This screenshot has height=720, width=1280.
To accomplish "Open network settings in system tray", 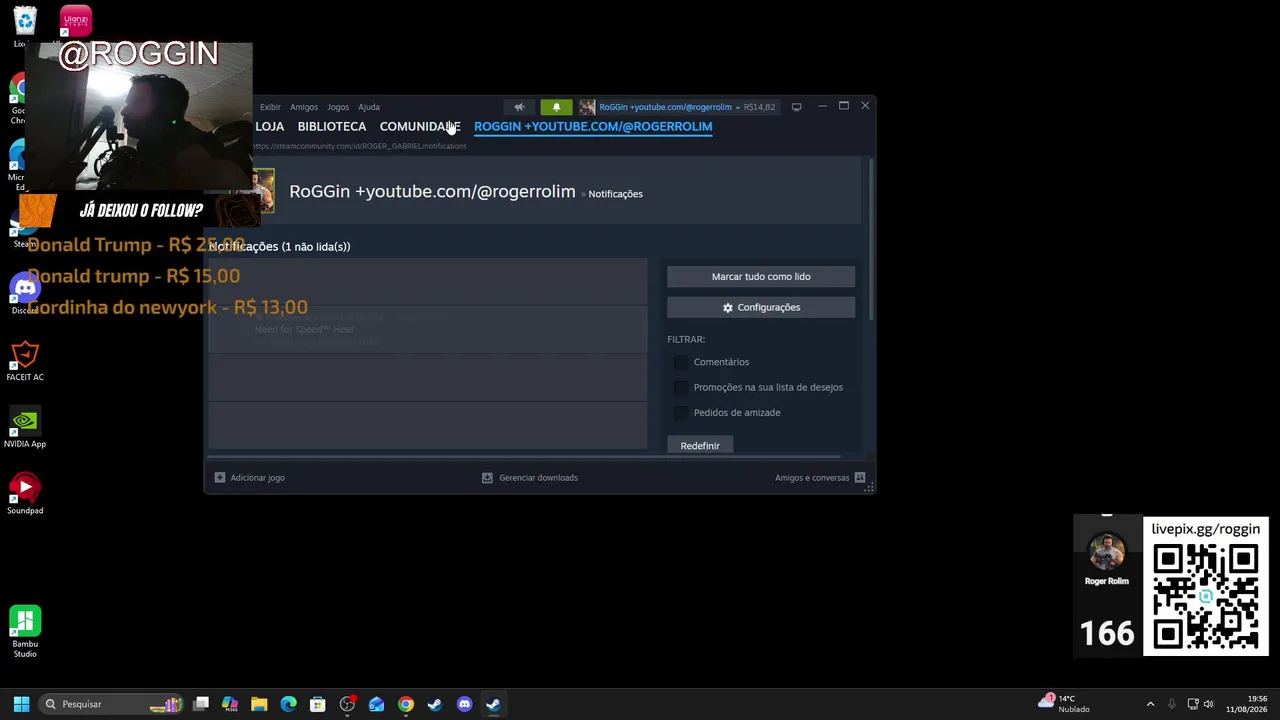I will [1192, 704].
